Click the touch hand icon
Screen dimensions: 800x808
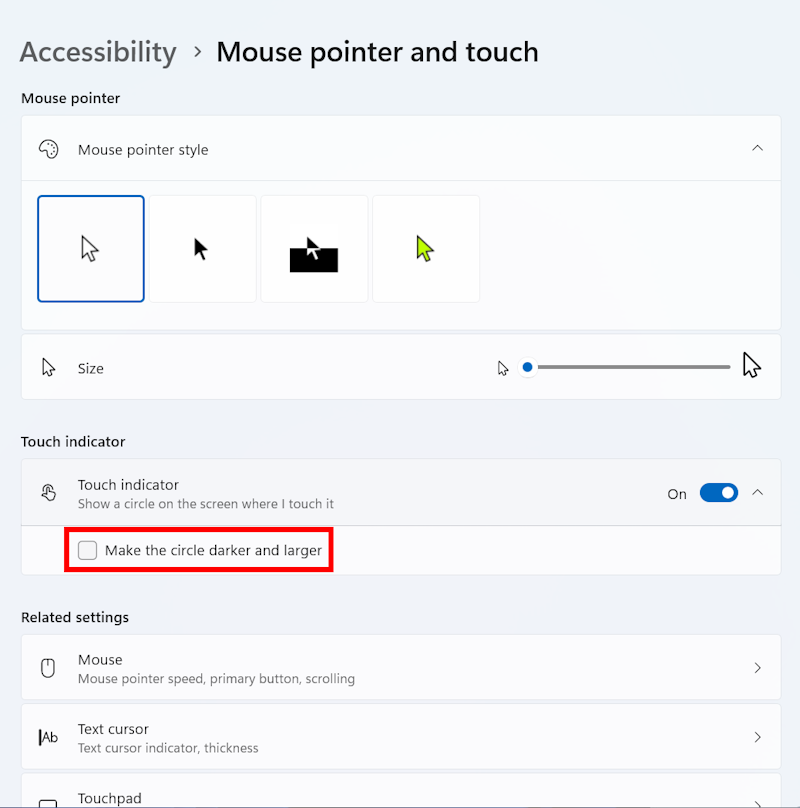pos(48,492)
